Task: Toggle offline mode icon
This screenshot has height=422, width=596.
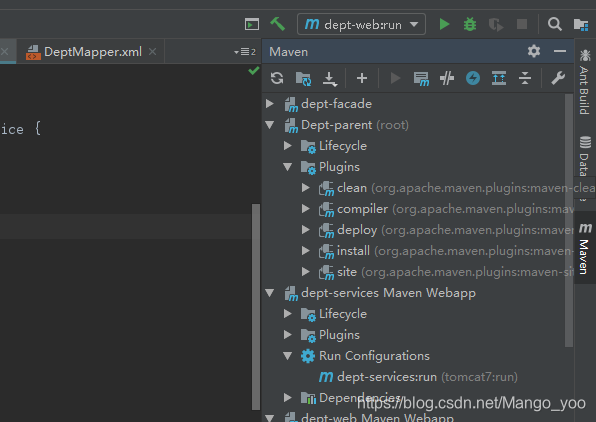Action: (x=447, y=78)
